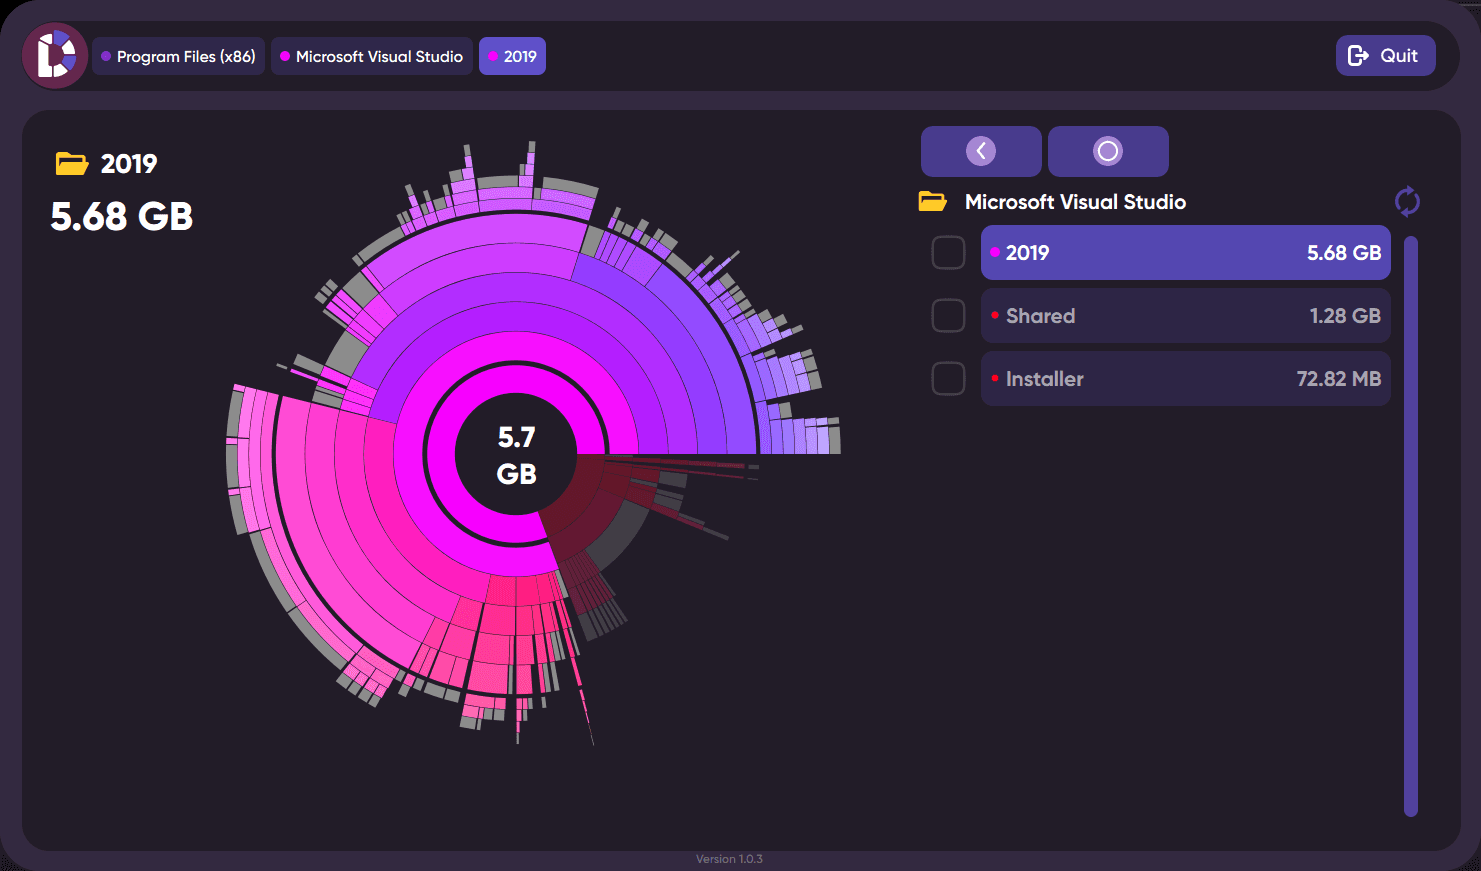Viewport: 1481px width, 871px height.
Task: Click the folder icon next to the 2019 heading
Action: click(x=71, y=163)
